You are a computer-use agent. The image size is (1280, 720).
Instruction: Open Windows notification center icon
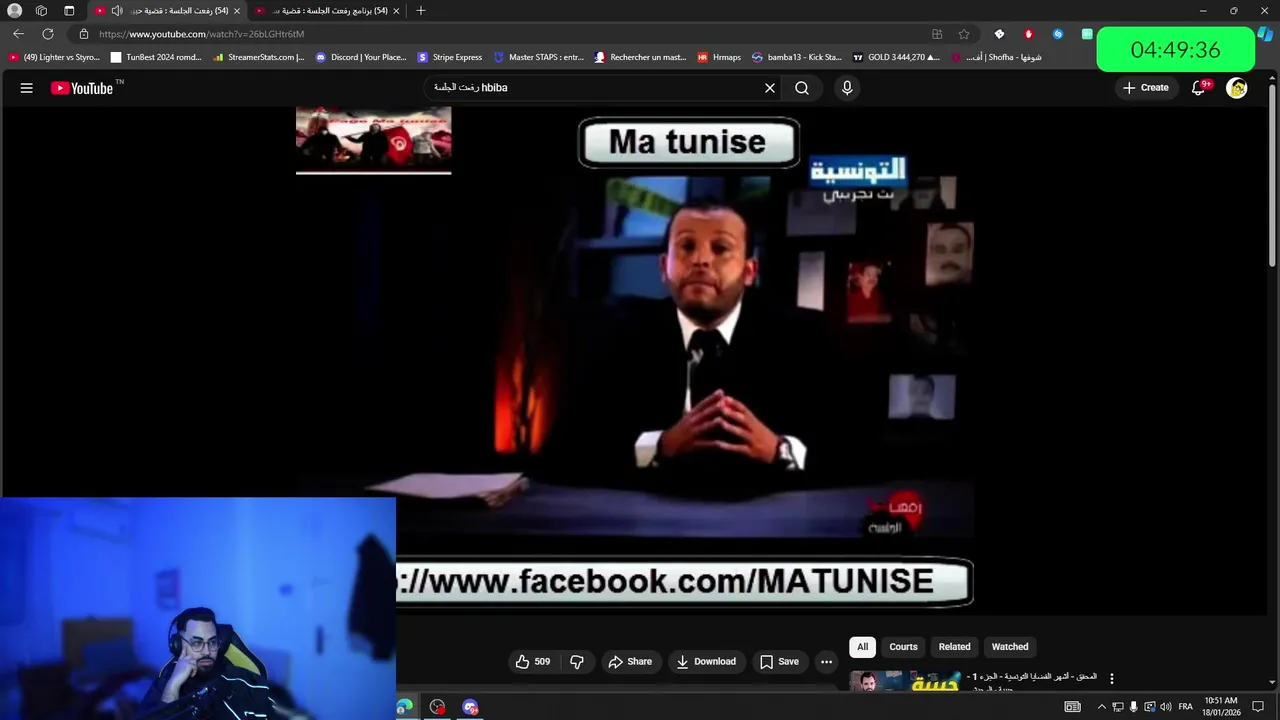click(x=1258, y=707)
